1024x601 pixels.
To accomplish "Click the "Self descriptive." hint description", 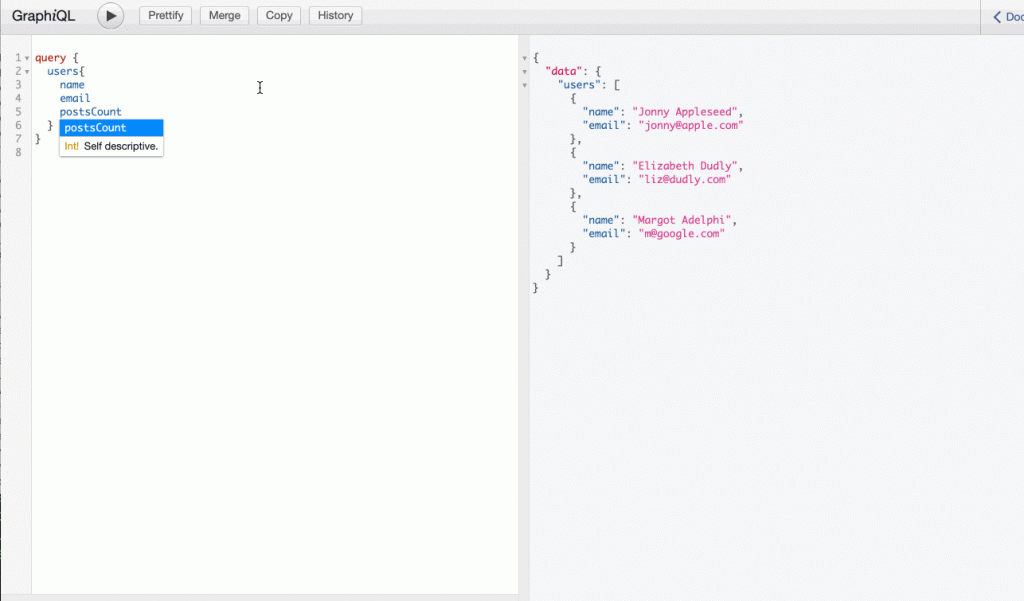I will (x=121, y=146).
